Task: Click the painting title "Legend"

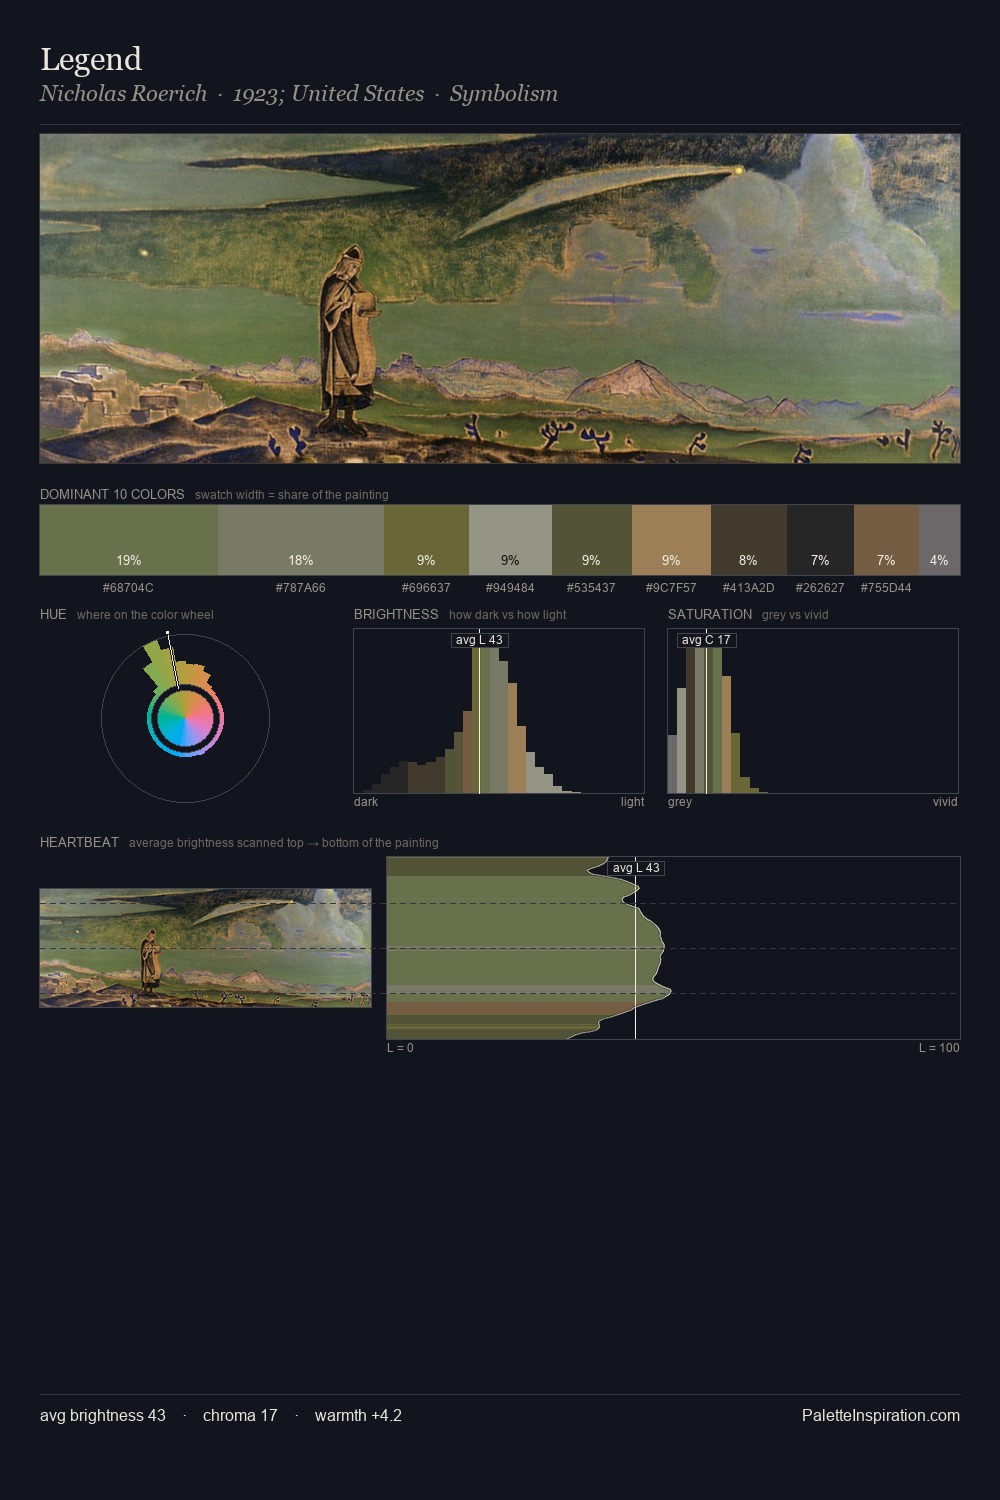Action: (x=91, y=60)
